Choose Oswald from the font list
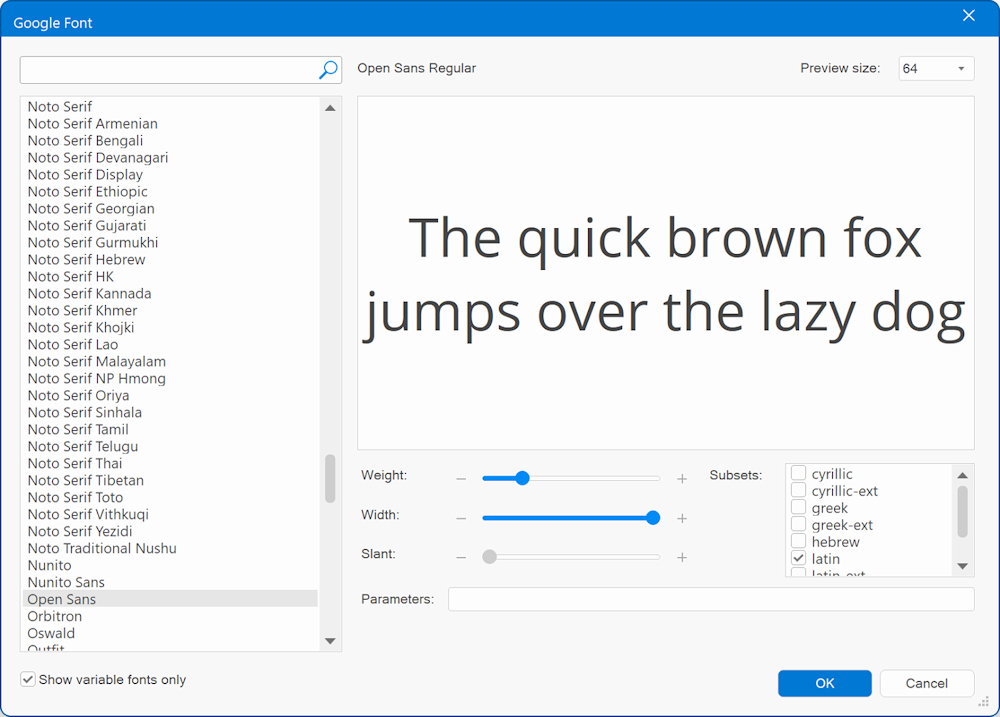 (x=51, y=633)
